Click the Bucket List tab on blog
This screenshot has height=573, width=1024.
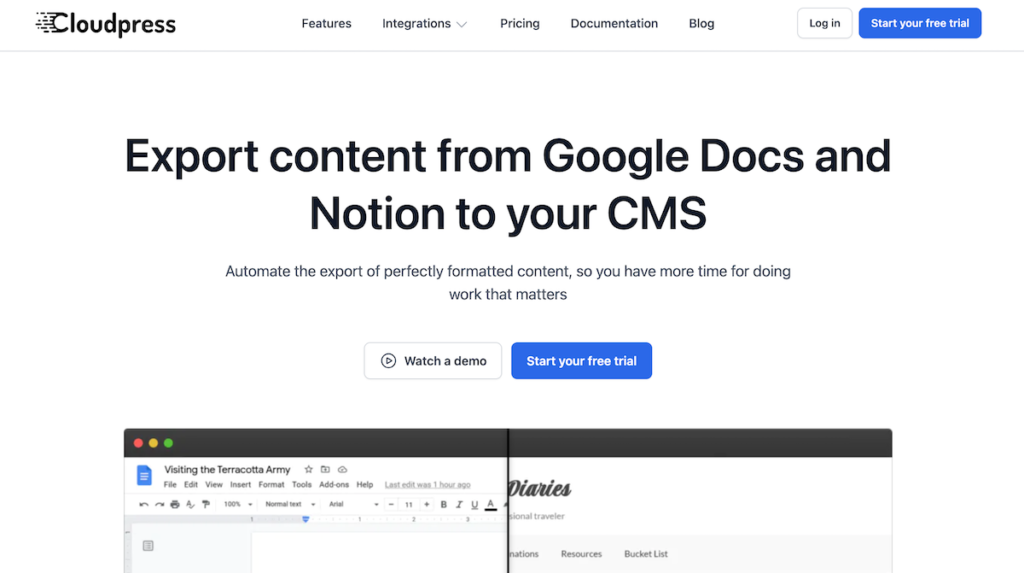646,553
